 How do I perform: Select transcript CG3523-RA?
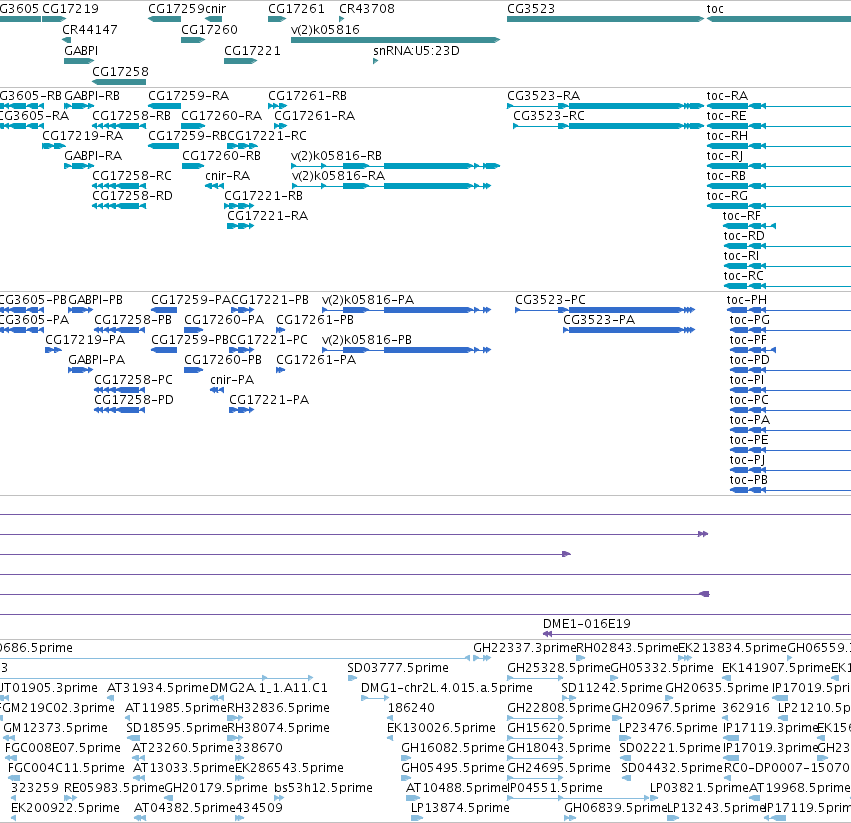coord(605,106)
